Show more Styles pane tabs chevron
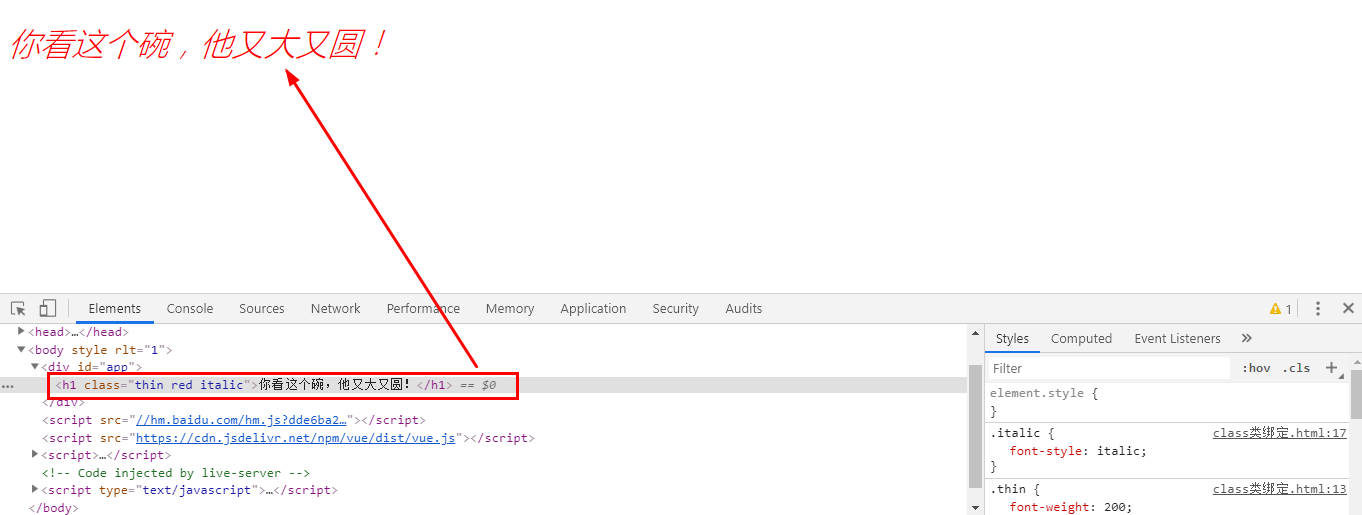Screen dimensions: 1362x515 (1247, 338)
